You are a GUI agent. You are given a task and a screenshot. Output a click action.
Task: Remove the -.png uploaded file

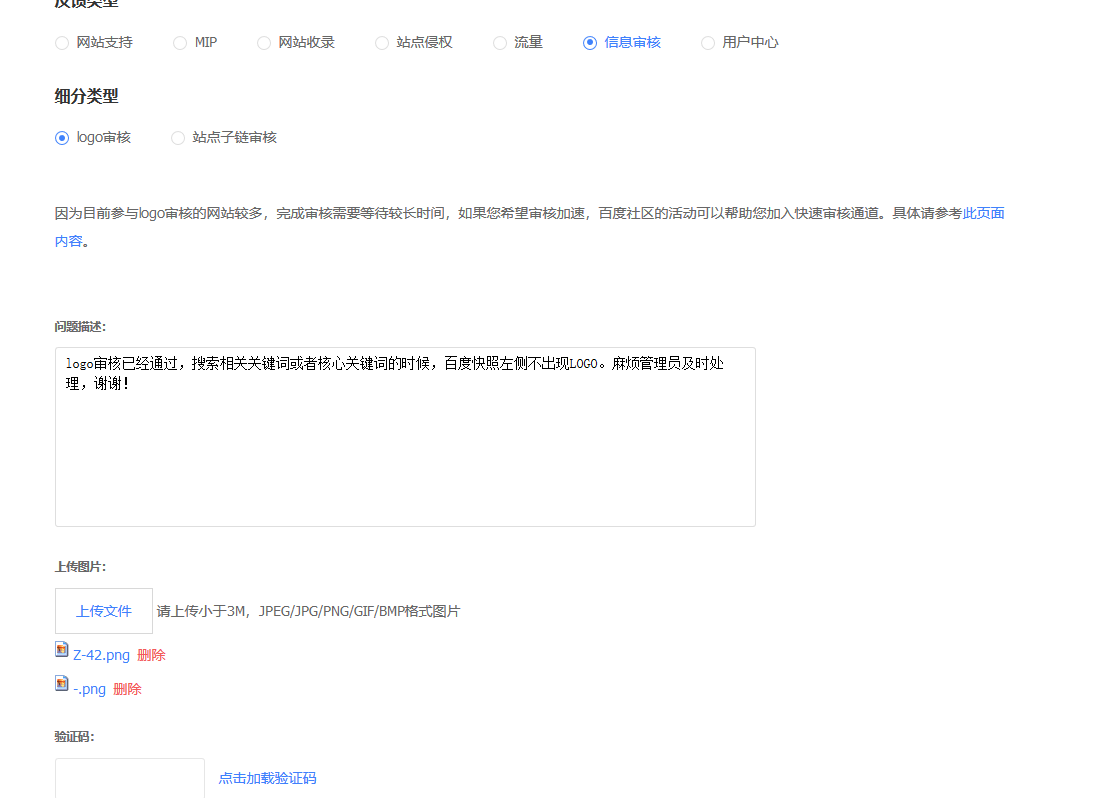(x=127, y=689)
